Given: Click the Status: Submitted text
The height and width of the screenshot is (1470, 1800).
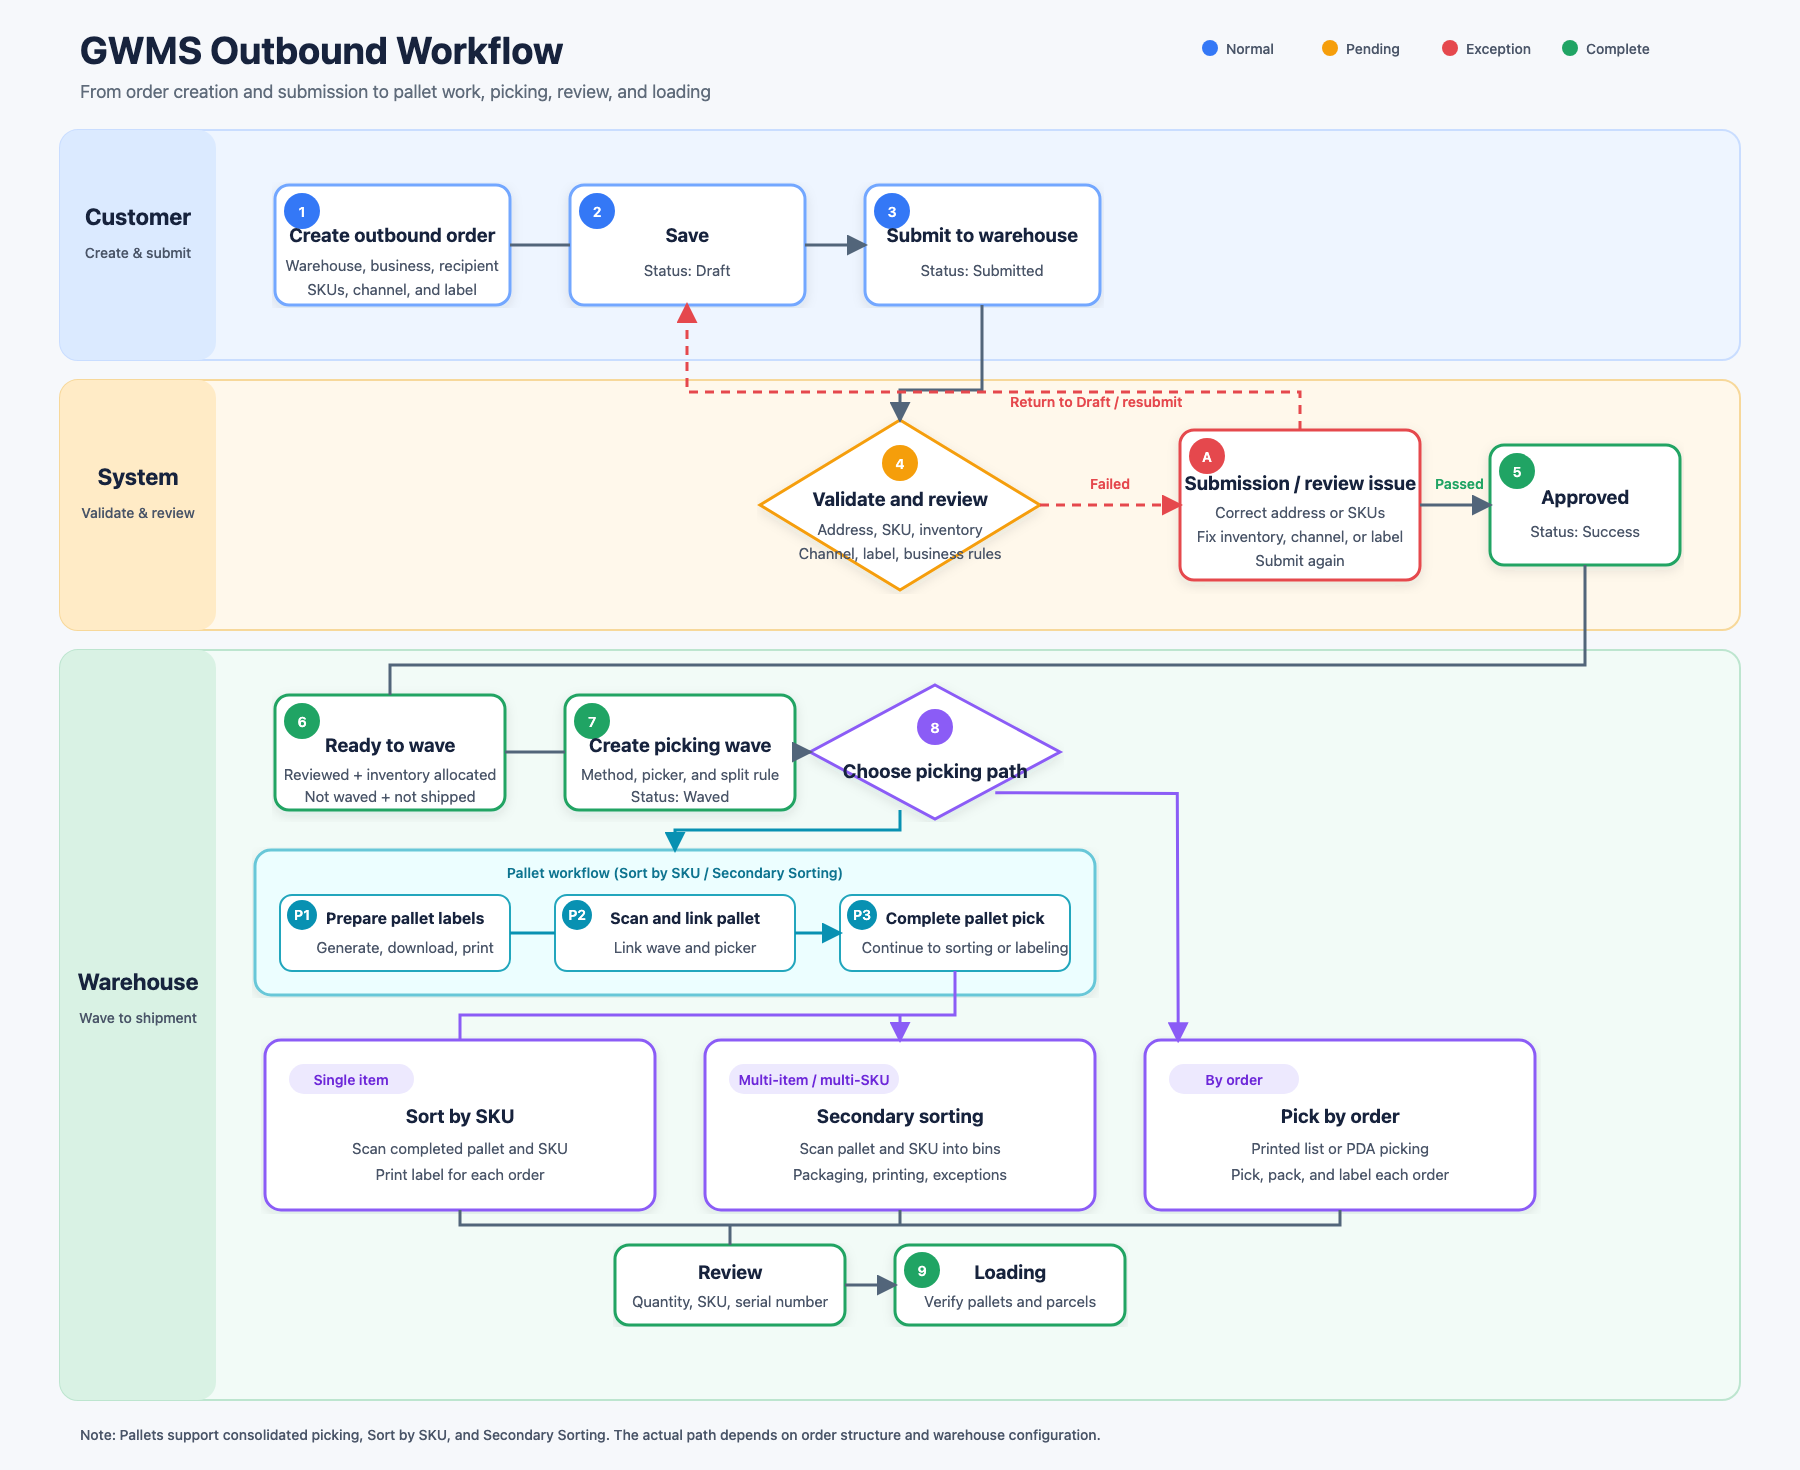Looking at the screenshot, I should pos(982,271).
